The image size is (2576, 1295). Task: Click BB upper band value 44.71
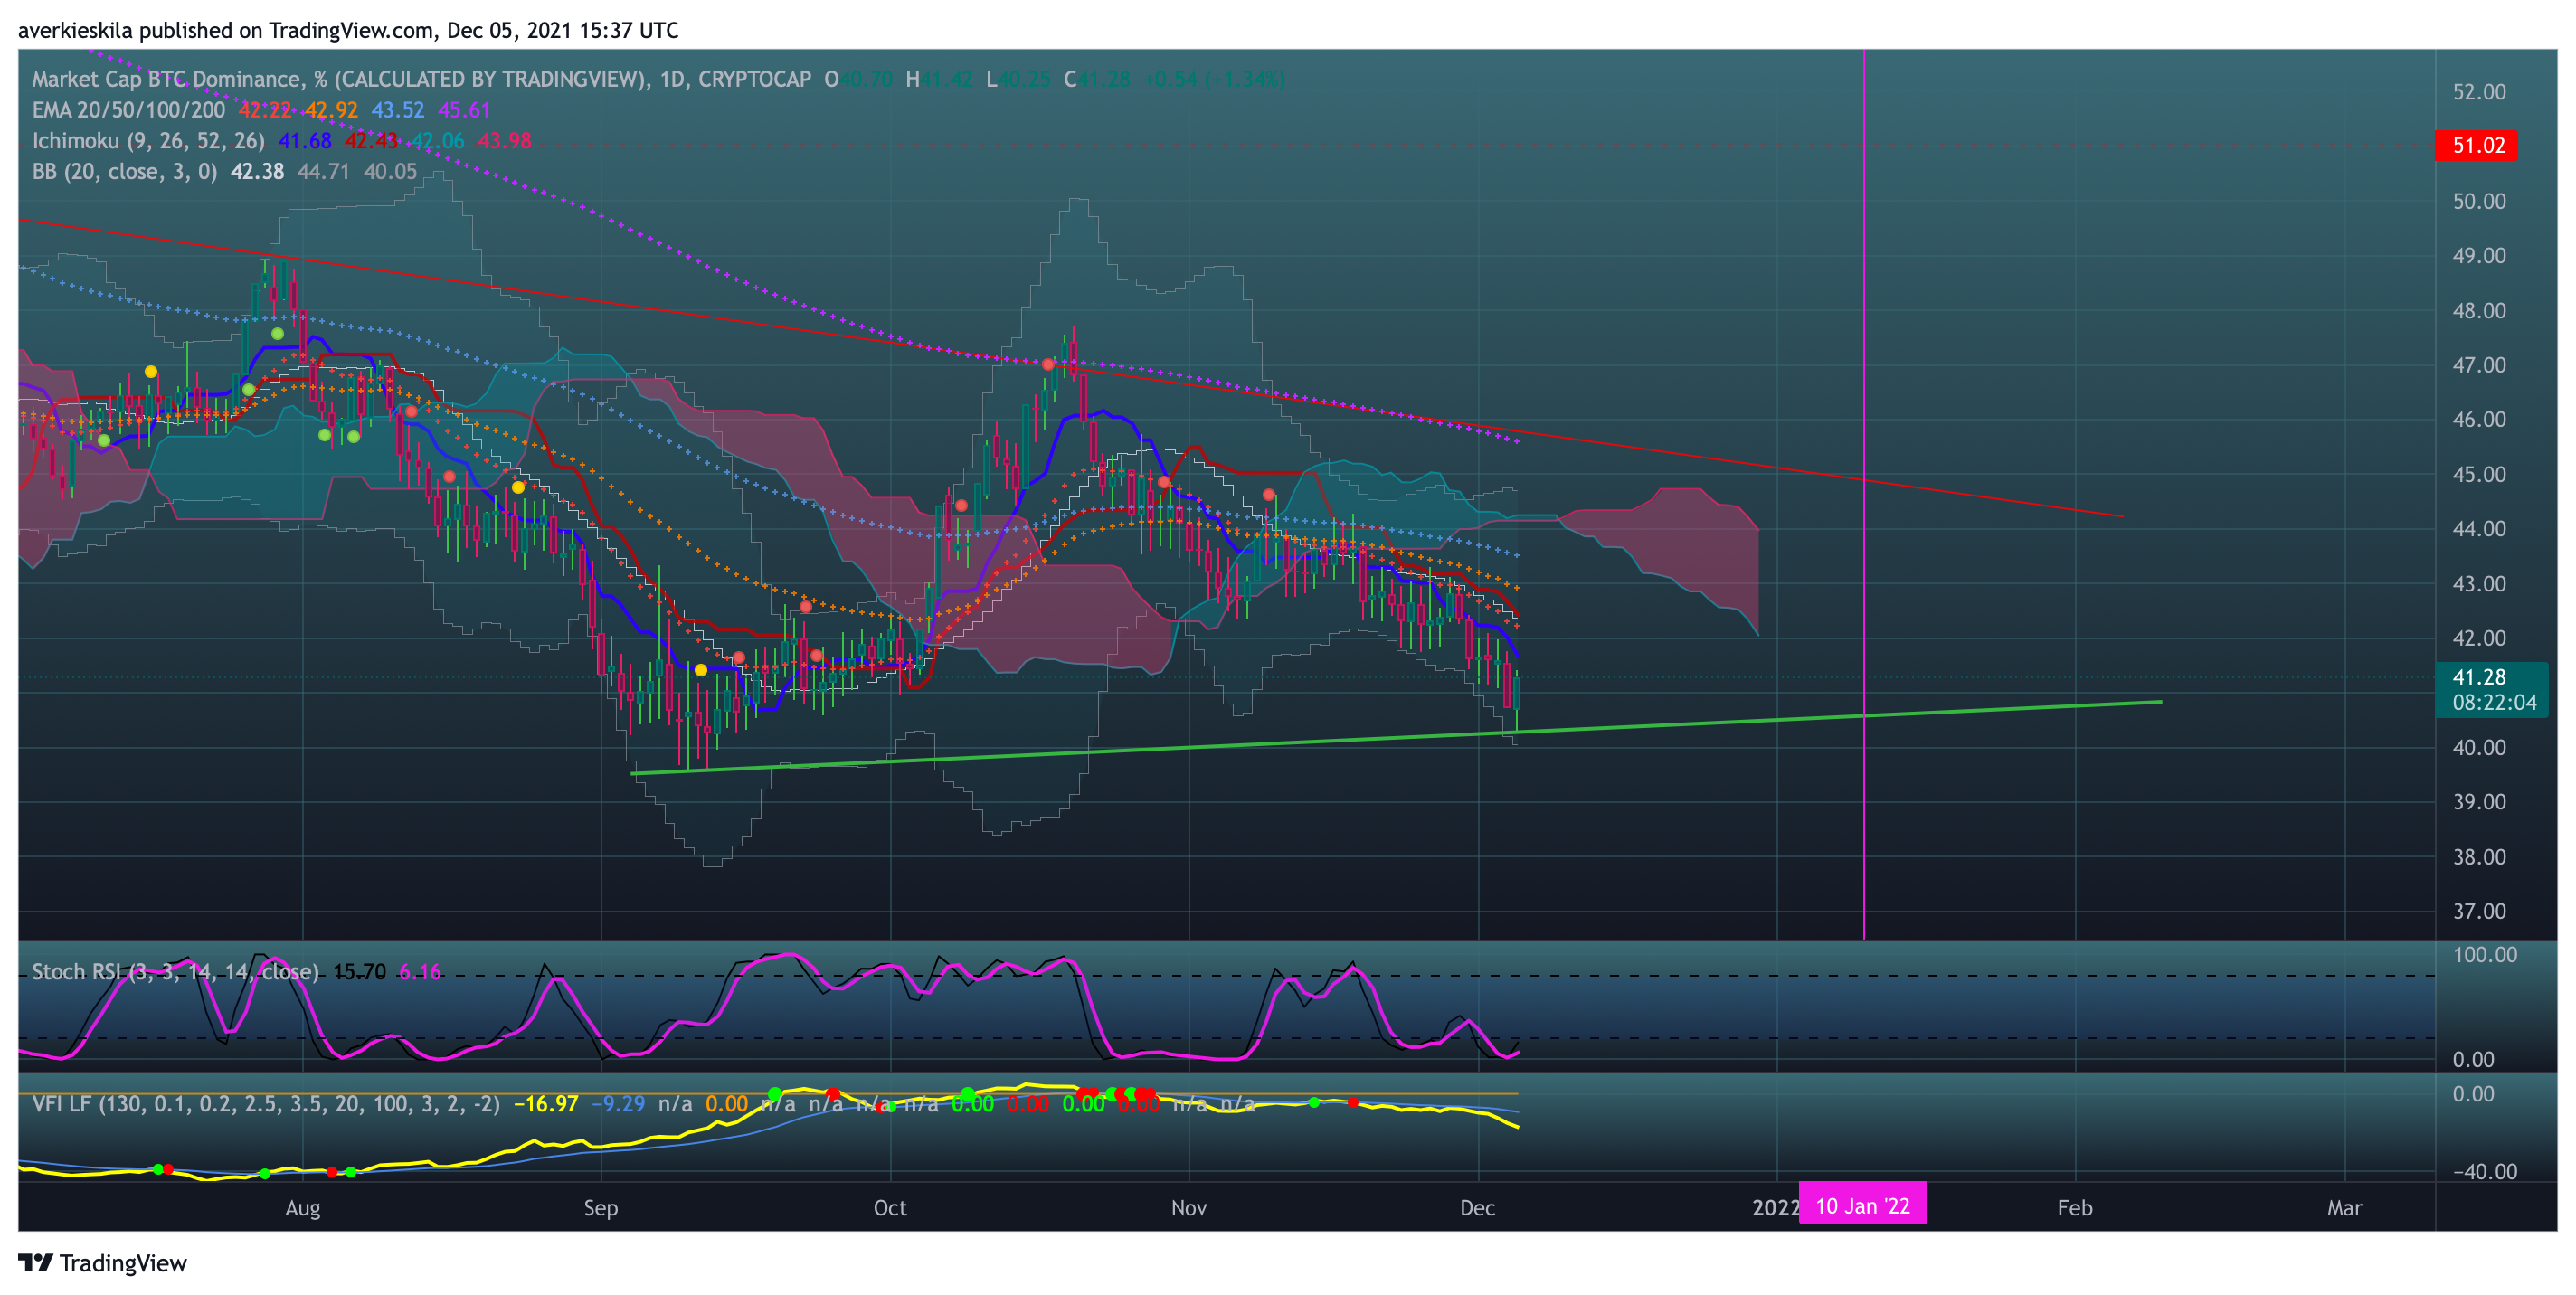click(x=323, y=172)
